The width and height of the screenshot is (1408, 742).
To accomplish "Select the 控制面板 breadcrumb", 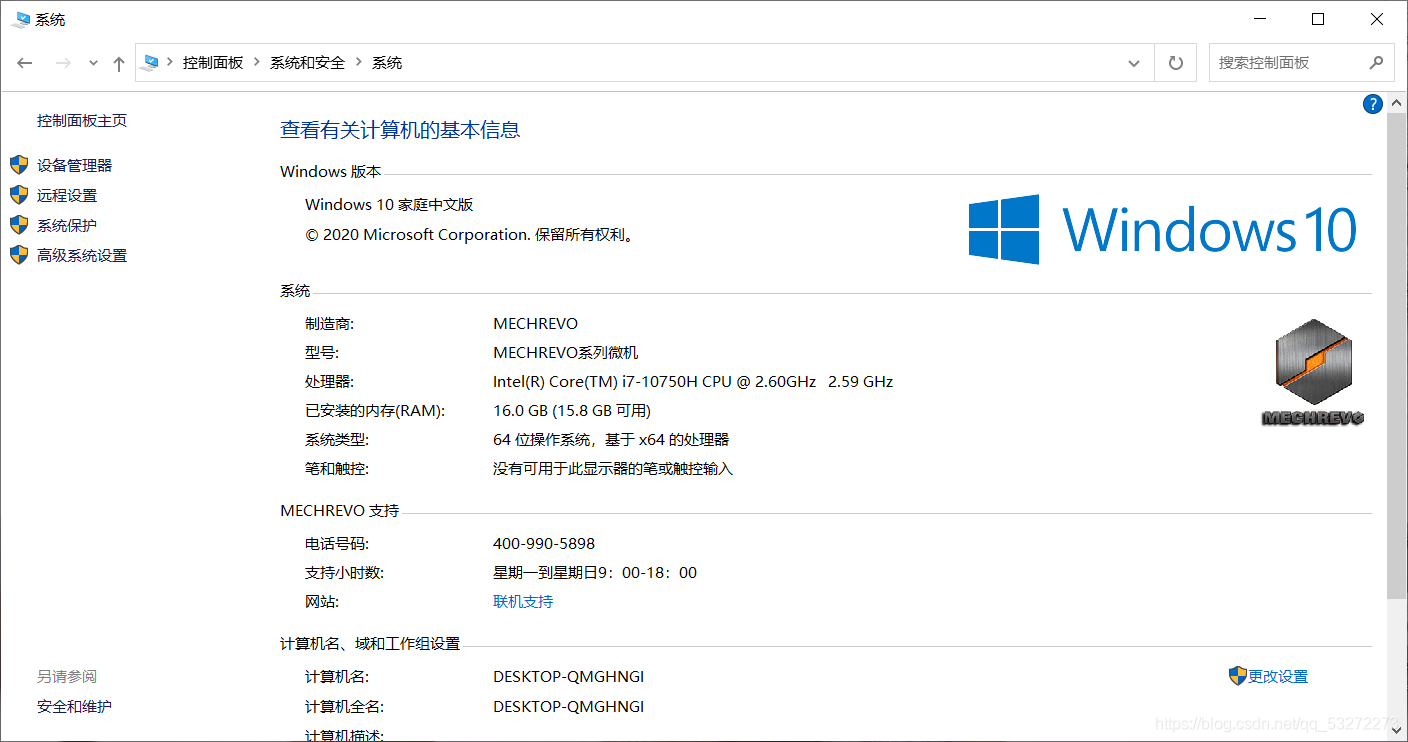I will tap(213, 62).
